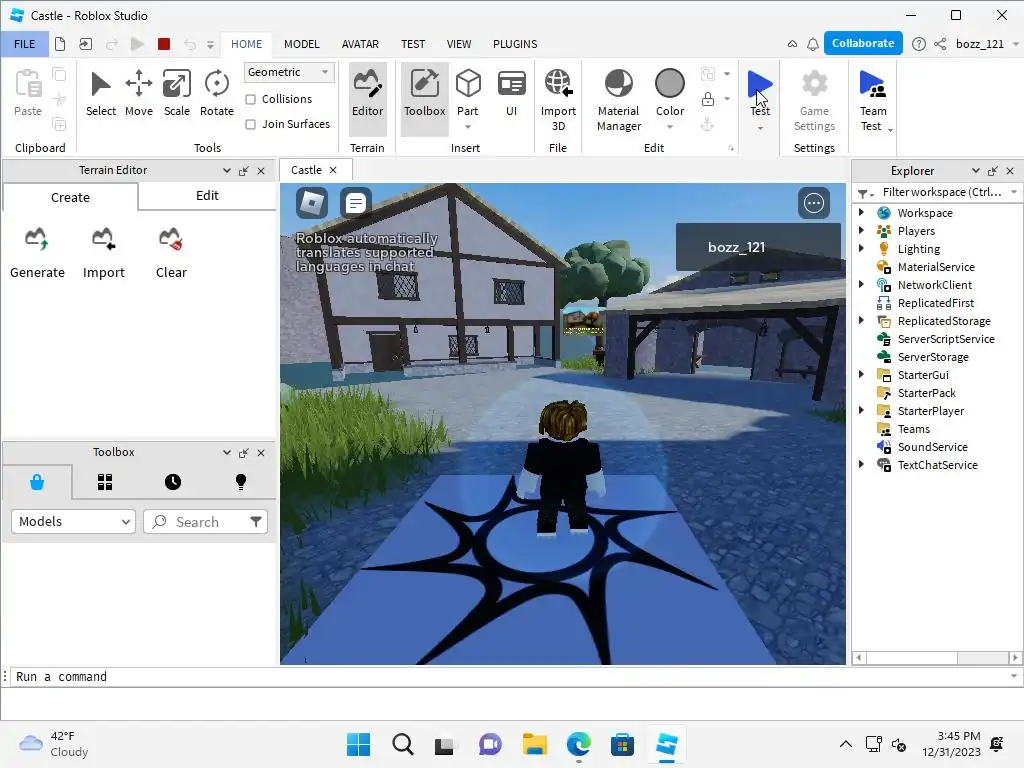This screenshot has height=768, width=1024.
Task: Start a Team Test session
Action: point(873,100)
